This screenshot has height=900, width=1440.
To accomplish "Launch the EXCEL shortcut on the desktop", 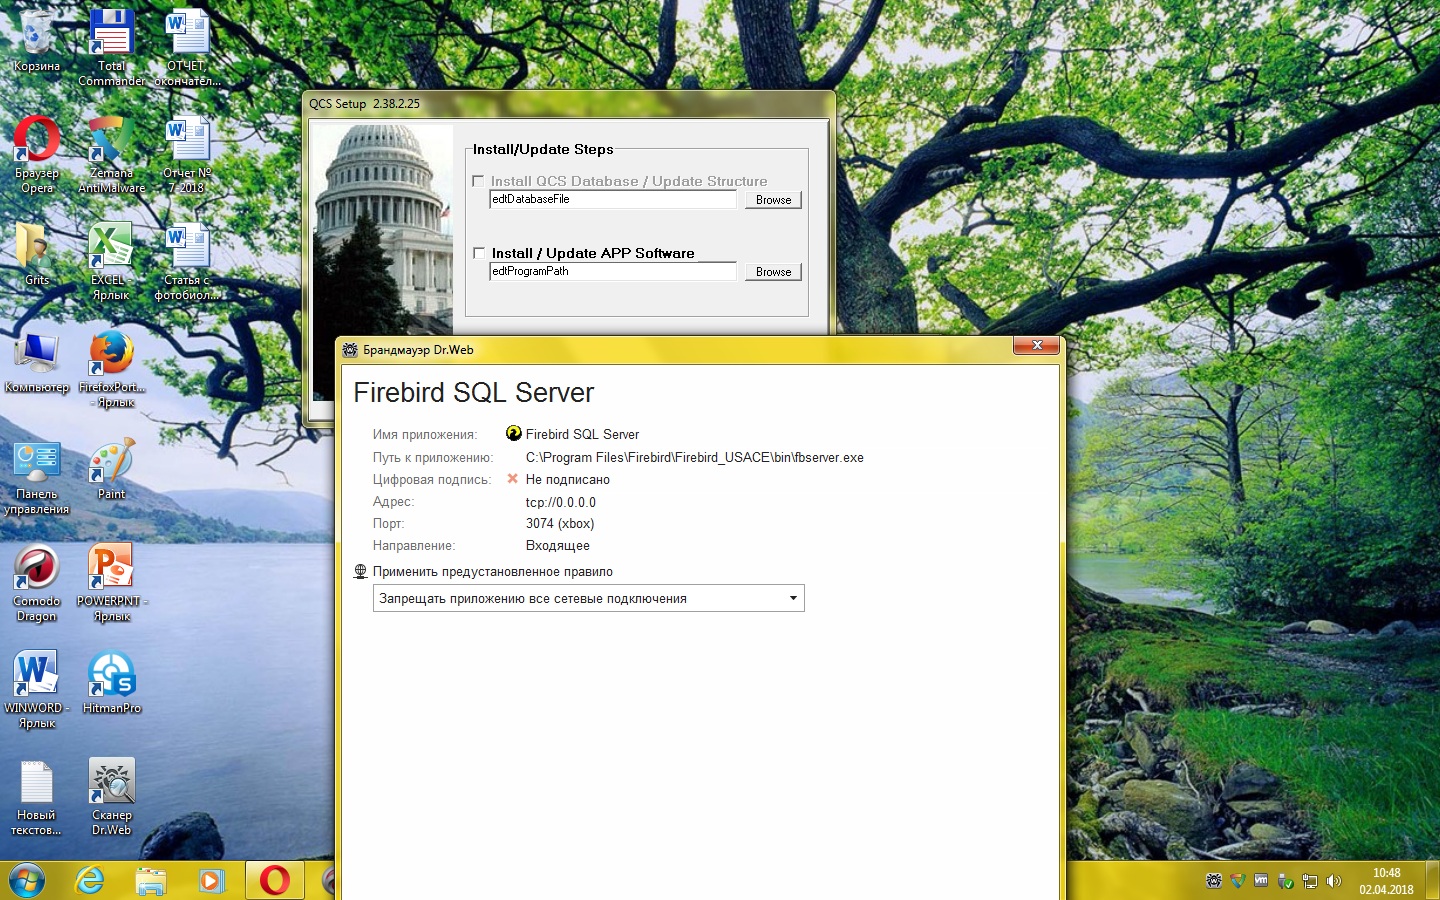I will pos(112,262).
